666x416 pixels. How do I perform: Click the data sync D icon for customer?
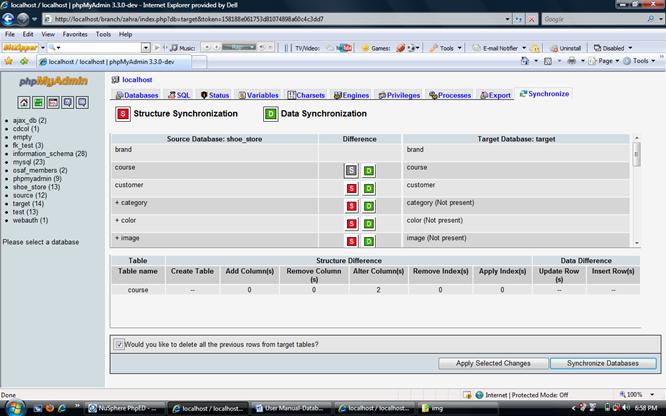pyautogui.click(x=369, y=188)
